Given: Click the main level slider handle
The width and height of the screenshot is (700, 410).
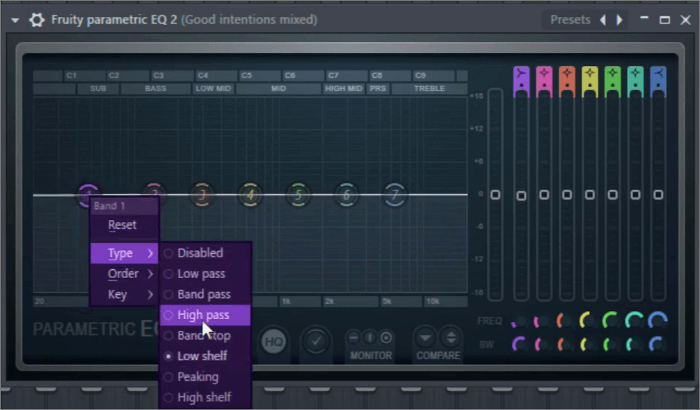Looking at the screenshot, I should [495, 195].
